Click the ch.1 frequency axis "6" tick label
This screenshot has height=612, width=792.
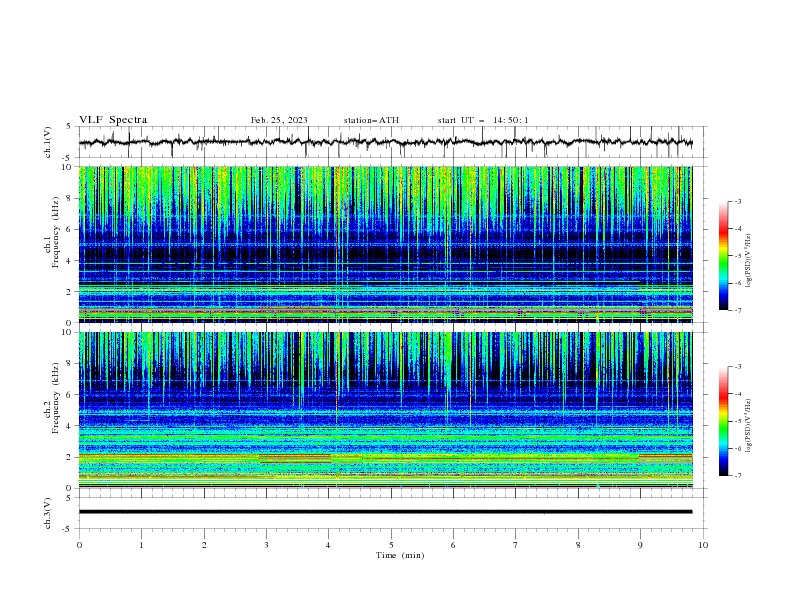pyautogui.click(x=70, y=229)
